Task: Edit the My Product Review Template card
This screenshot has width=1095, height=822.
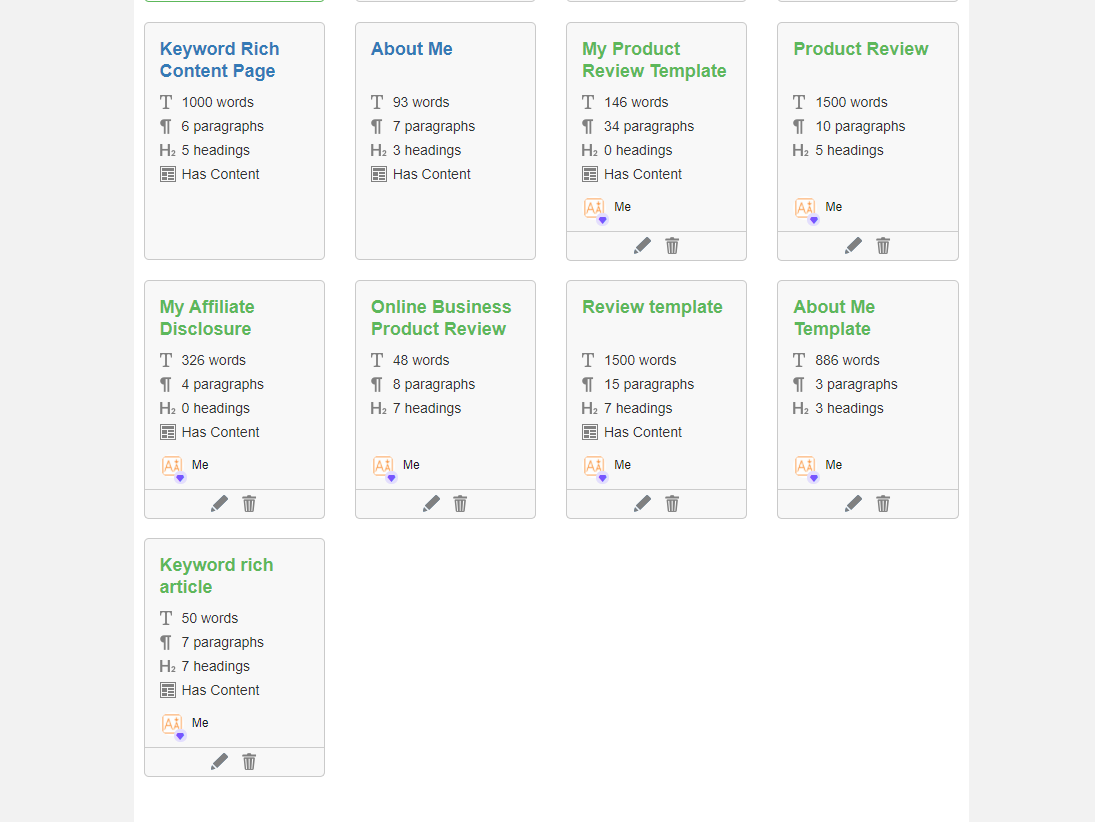Action: 642,246
